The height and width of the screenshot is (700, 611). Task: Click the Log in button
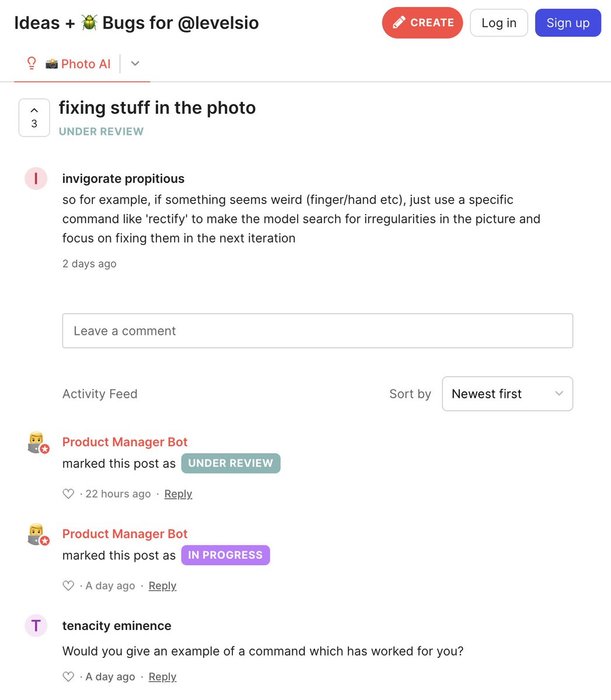[499, 23]
